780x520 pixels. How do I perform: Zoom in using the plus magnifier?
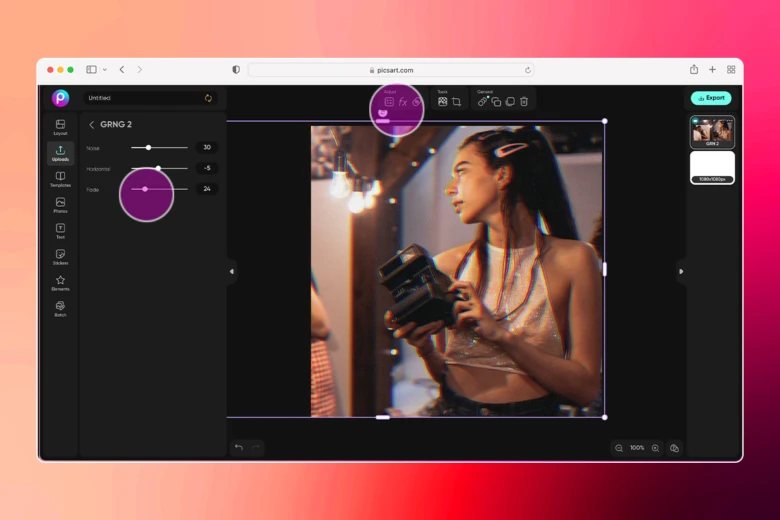655,448
